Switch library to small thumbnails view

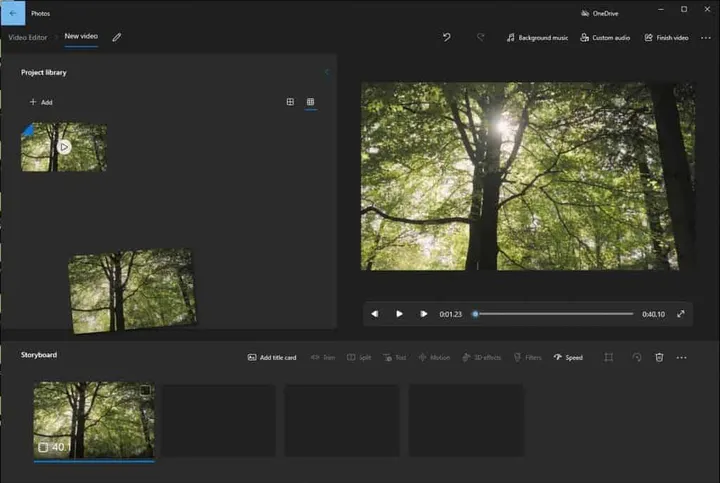311,102
